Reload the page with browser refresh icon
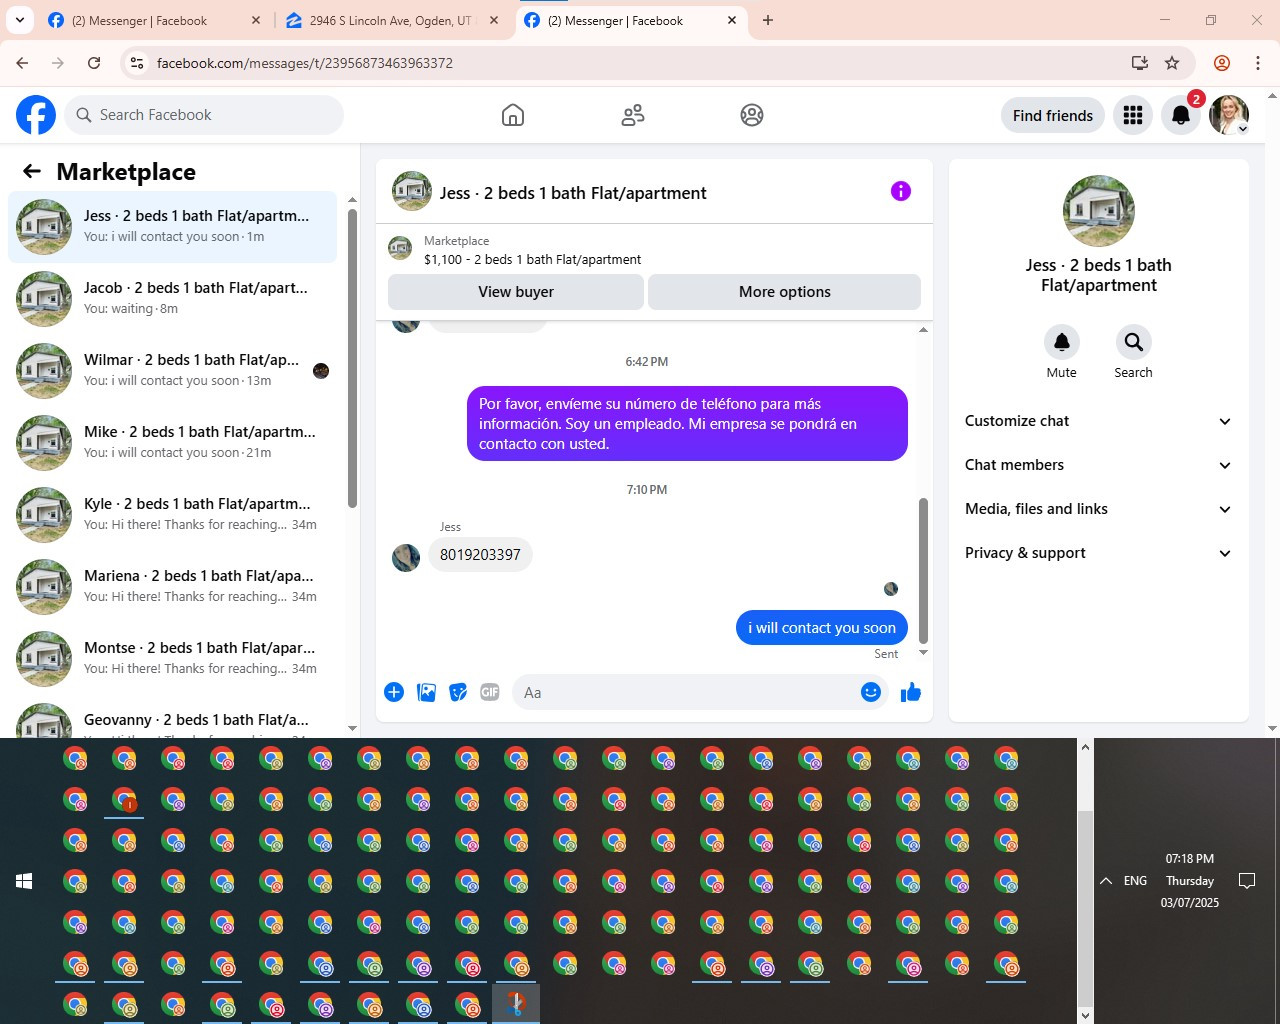 point(94,63)
